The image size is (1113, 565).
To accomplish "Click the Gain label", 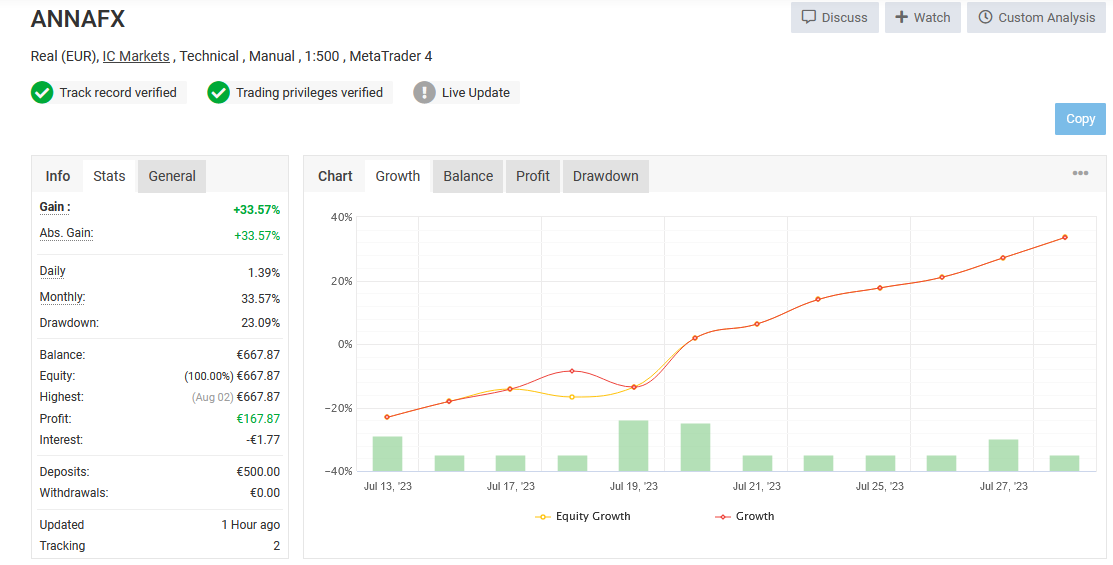I will coord(55,207).
